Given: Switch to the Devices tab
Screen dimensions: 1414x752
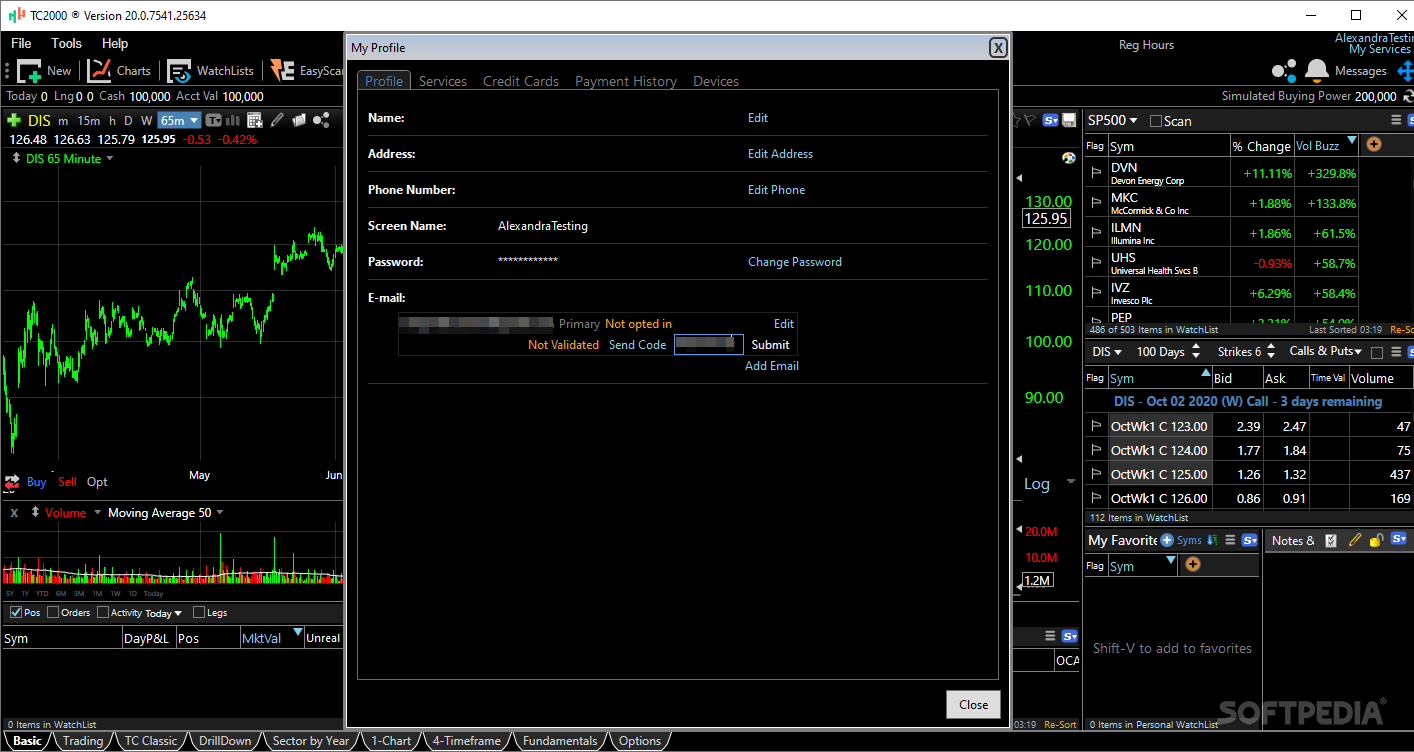Looking at the screenshot, I should click(x=716, y=81).
